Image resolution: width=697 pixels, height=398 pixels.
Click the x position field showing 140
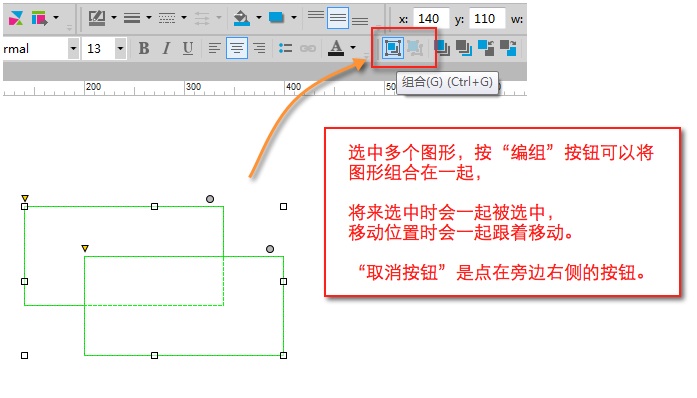click(x=431, y=19)
